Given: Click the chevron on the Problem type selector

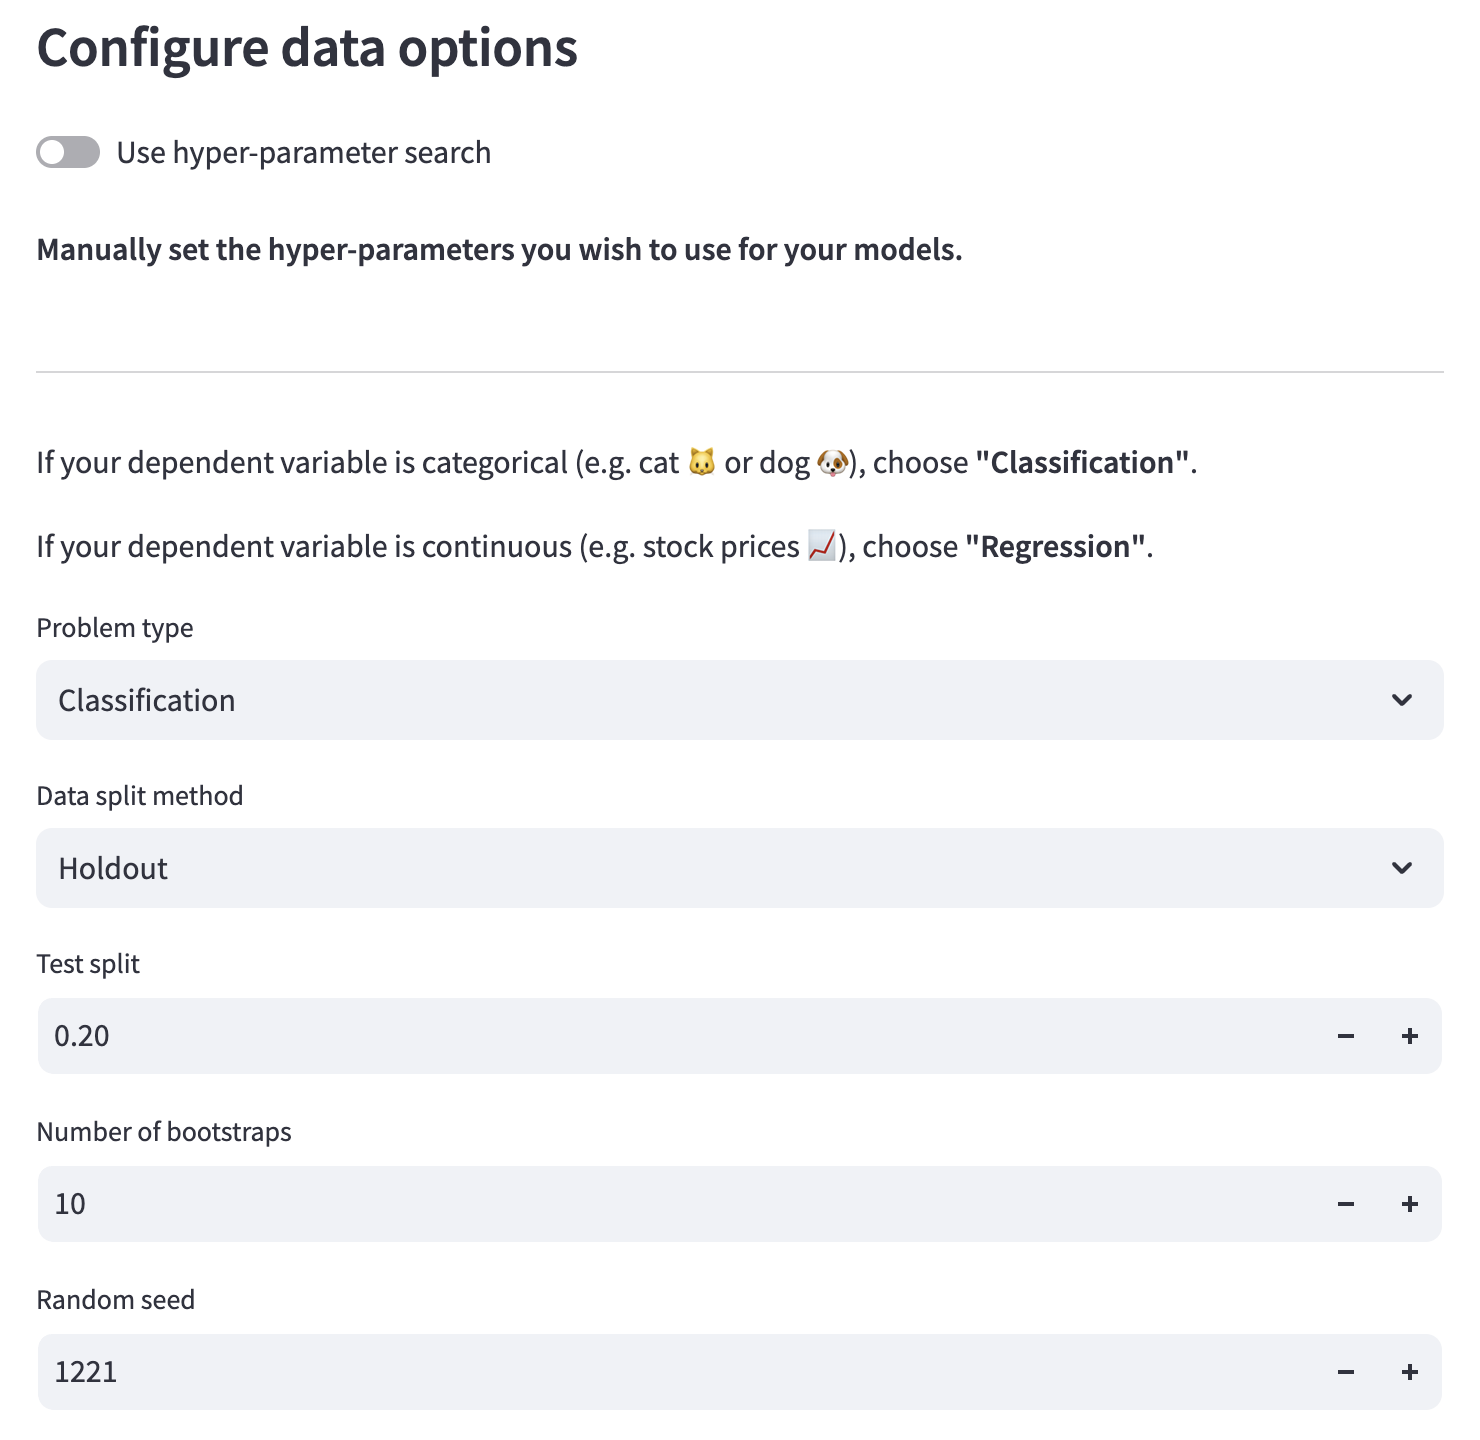Looking at the screenshot, I should point(1402,700).
